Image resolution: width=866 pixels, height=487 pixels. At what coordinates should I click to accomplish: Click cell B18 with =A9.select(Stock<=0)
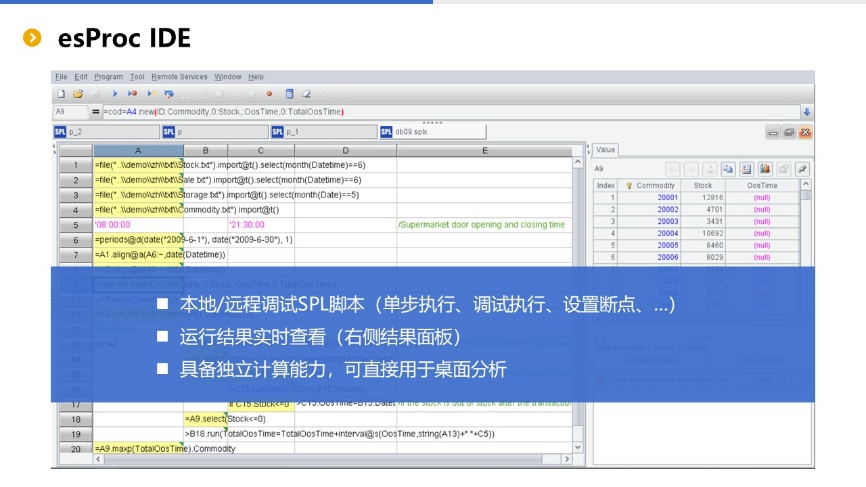point(205,419)
